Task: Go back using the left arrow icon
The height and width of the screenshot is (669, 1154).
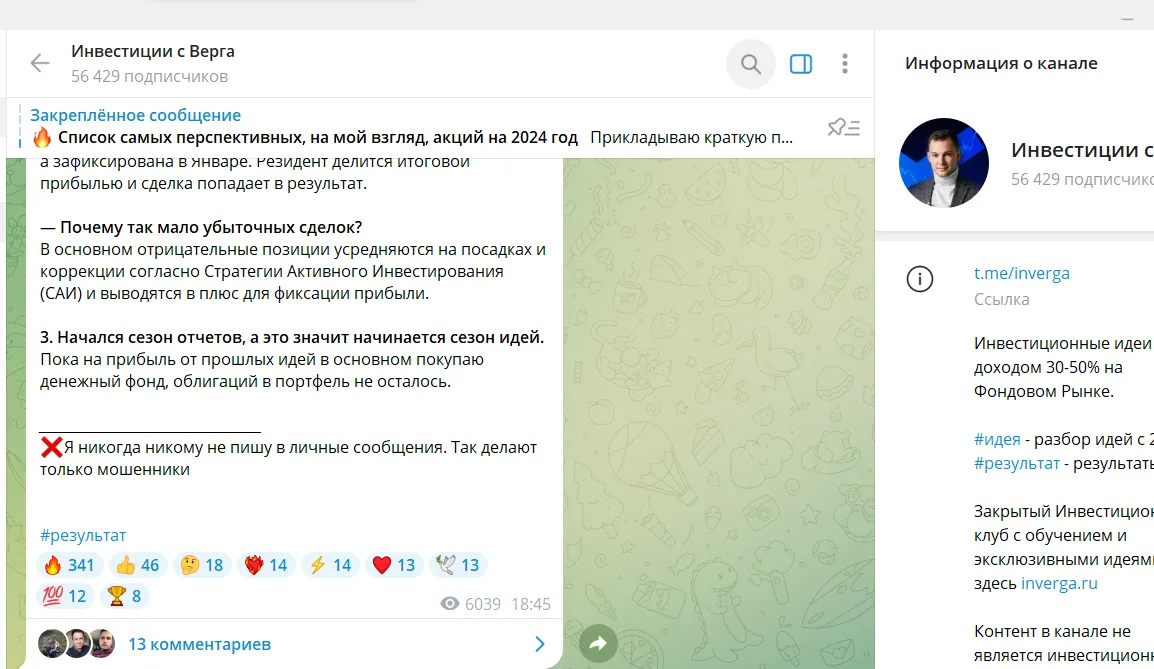Action: tap(40, 63)
